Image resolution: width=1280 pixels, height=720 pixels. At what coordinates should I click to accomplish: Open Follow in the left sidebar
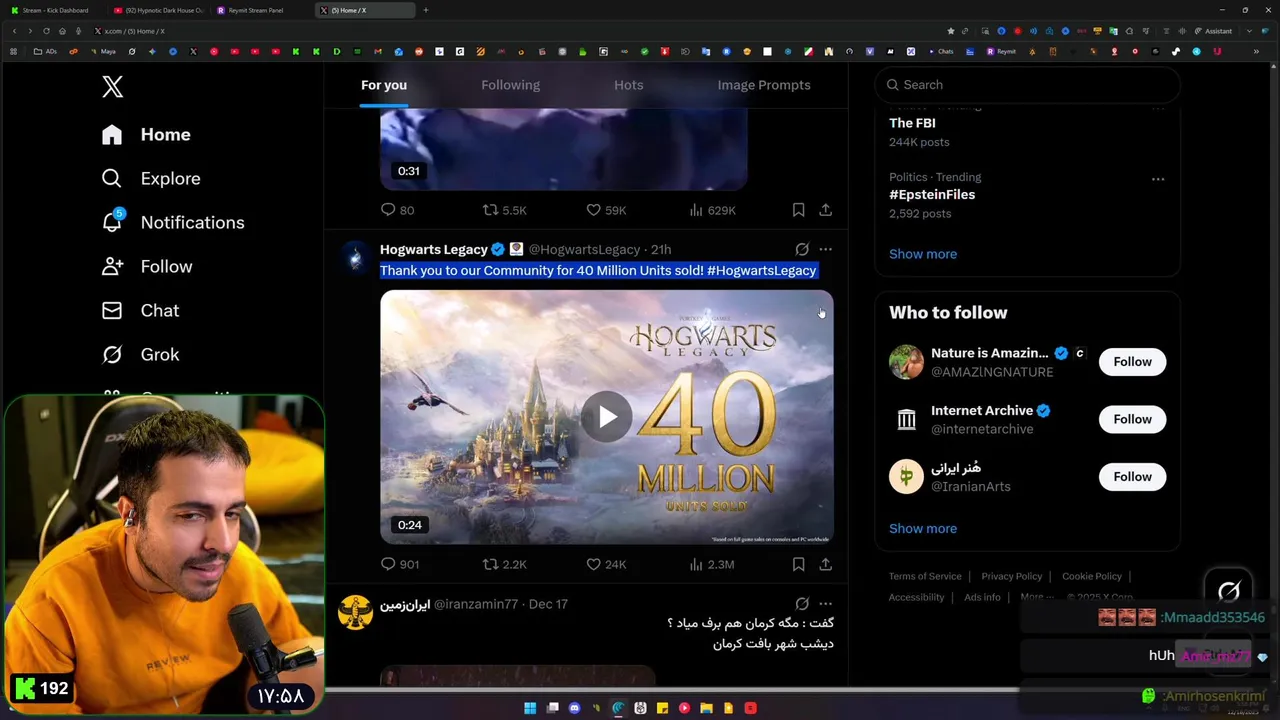point(147,266)
